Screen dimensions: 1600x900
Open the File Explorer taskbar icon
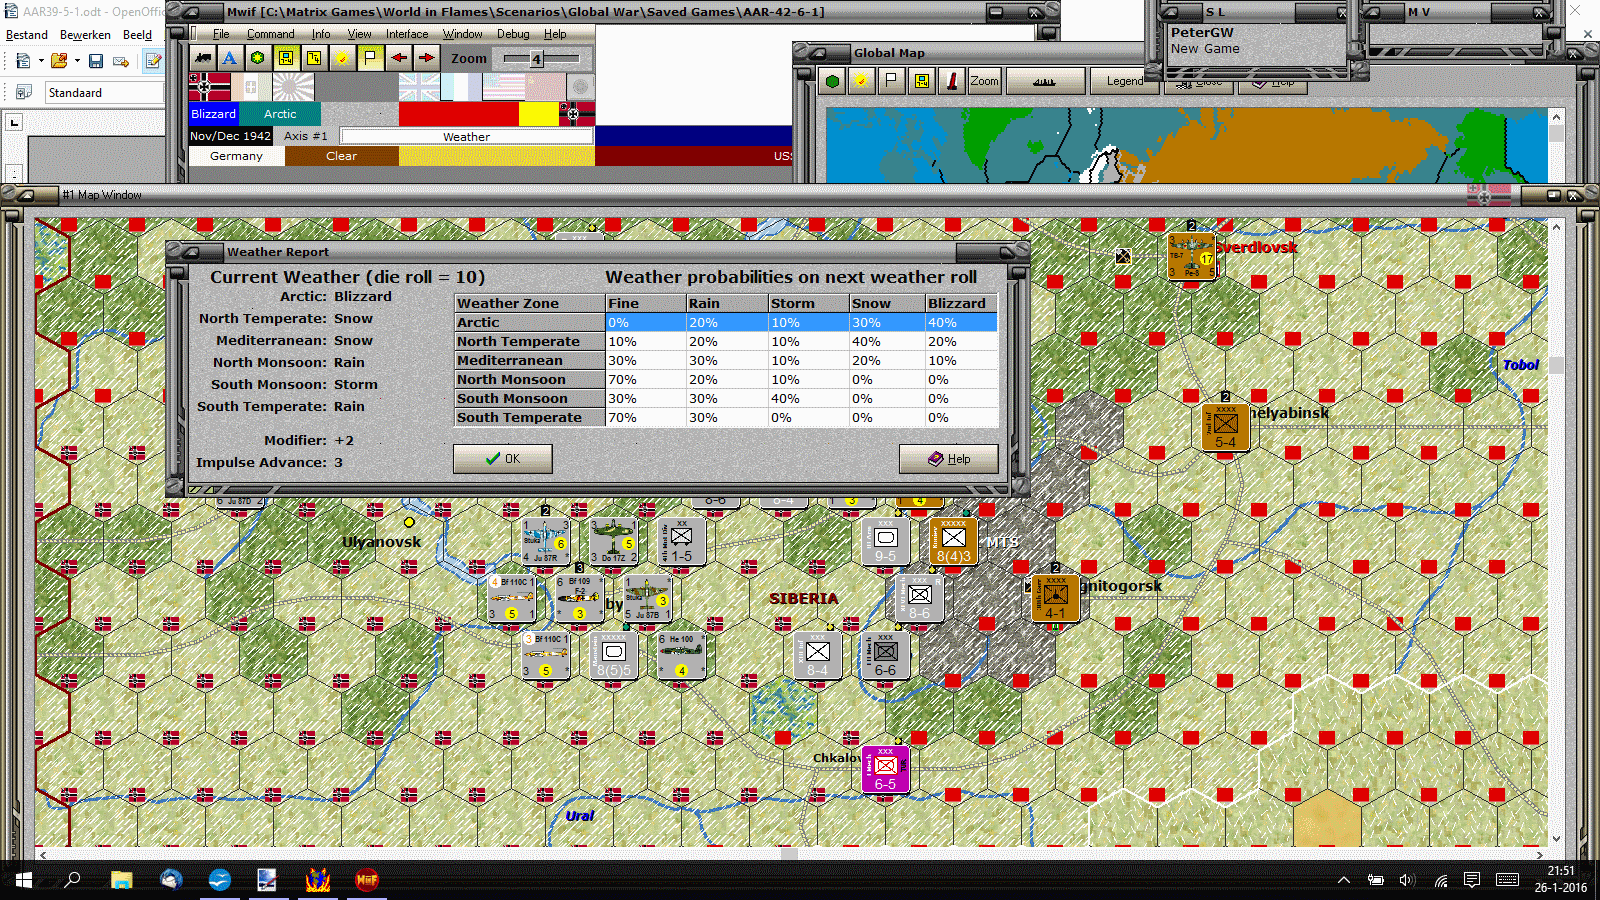[121, 880]
